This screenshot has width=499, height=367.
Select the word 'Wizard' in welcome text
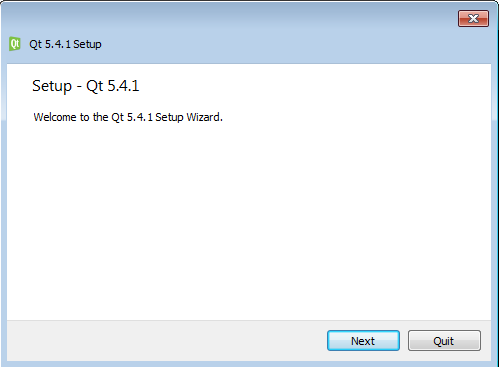(x=204, y=117)
